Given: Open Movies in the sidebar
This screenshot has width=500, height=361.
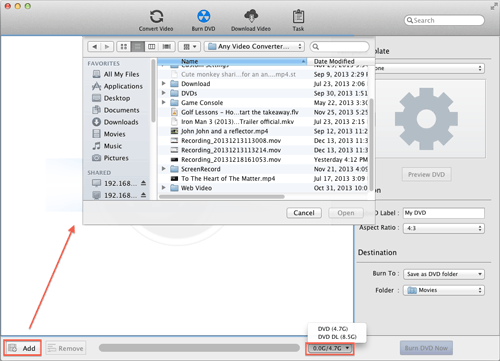Looking at the screenshot, I should click(109, 134).
